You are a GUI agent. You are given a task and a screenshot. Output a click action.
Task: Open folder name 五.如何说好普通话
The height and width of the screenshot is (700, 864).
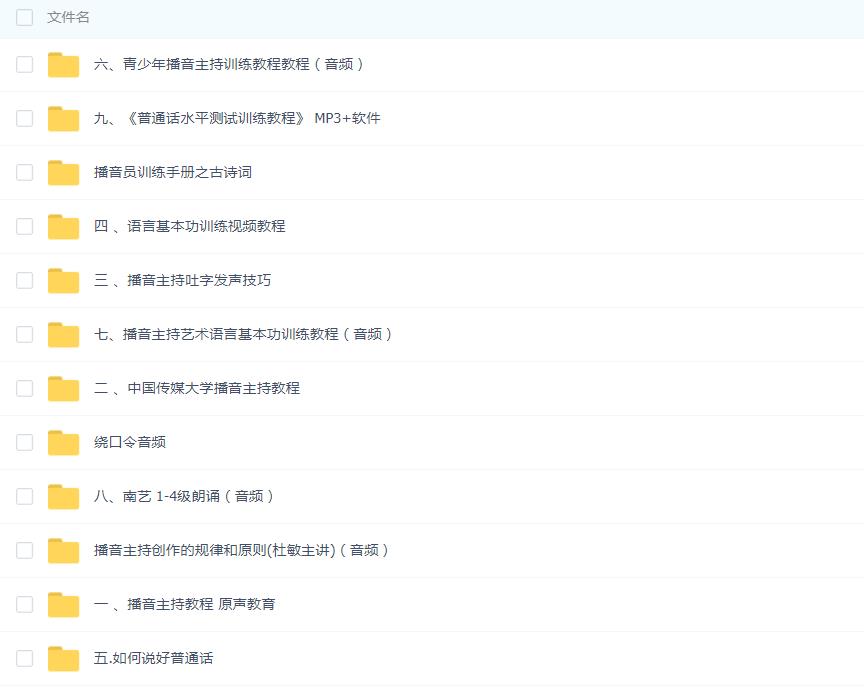154,659
